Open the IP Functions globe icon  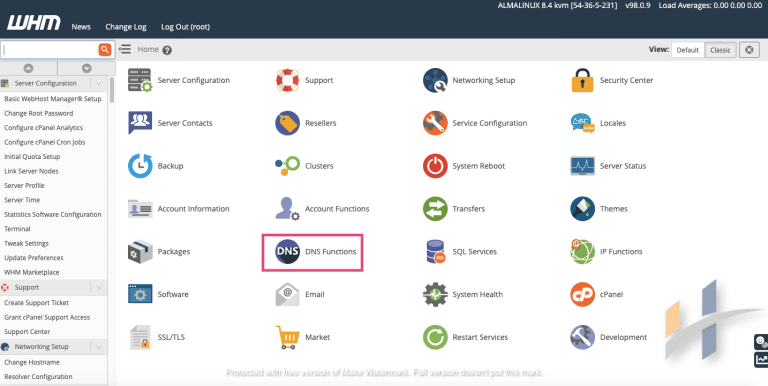[582, 252]
